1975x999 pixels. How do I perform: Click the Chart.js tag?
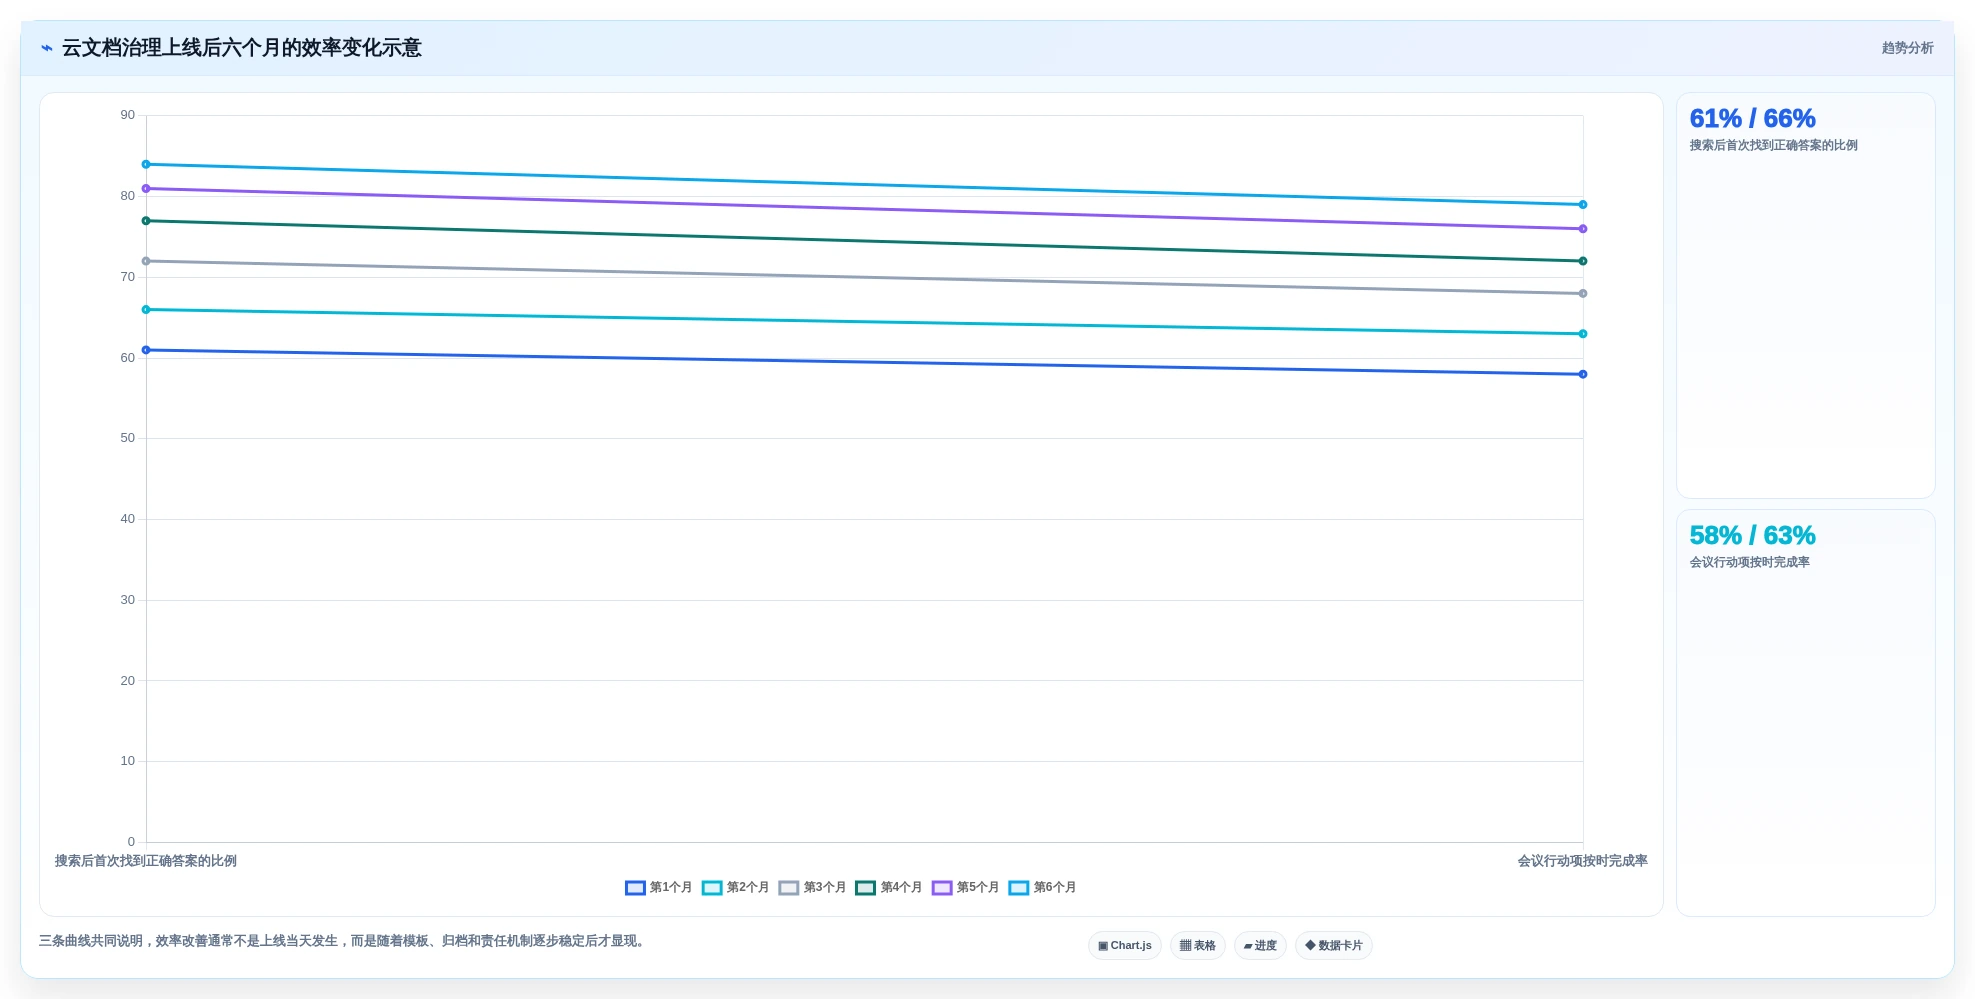tap(1125, 946)
